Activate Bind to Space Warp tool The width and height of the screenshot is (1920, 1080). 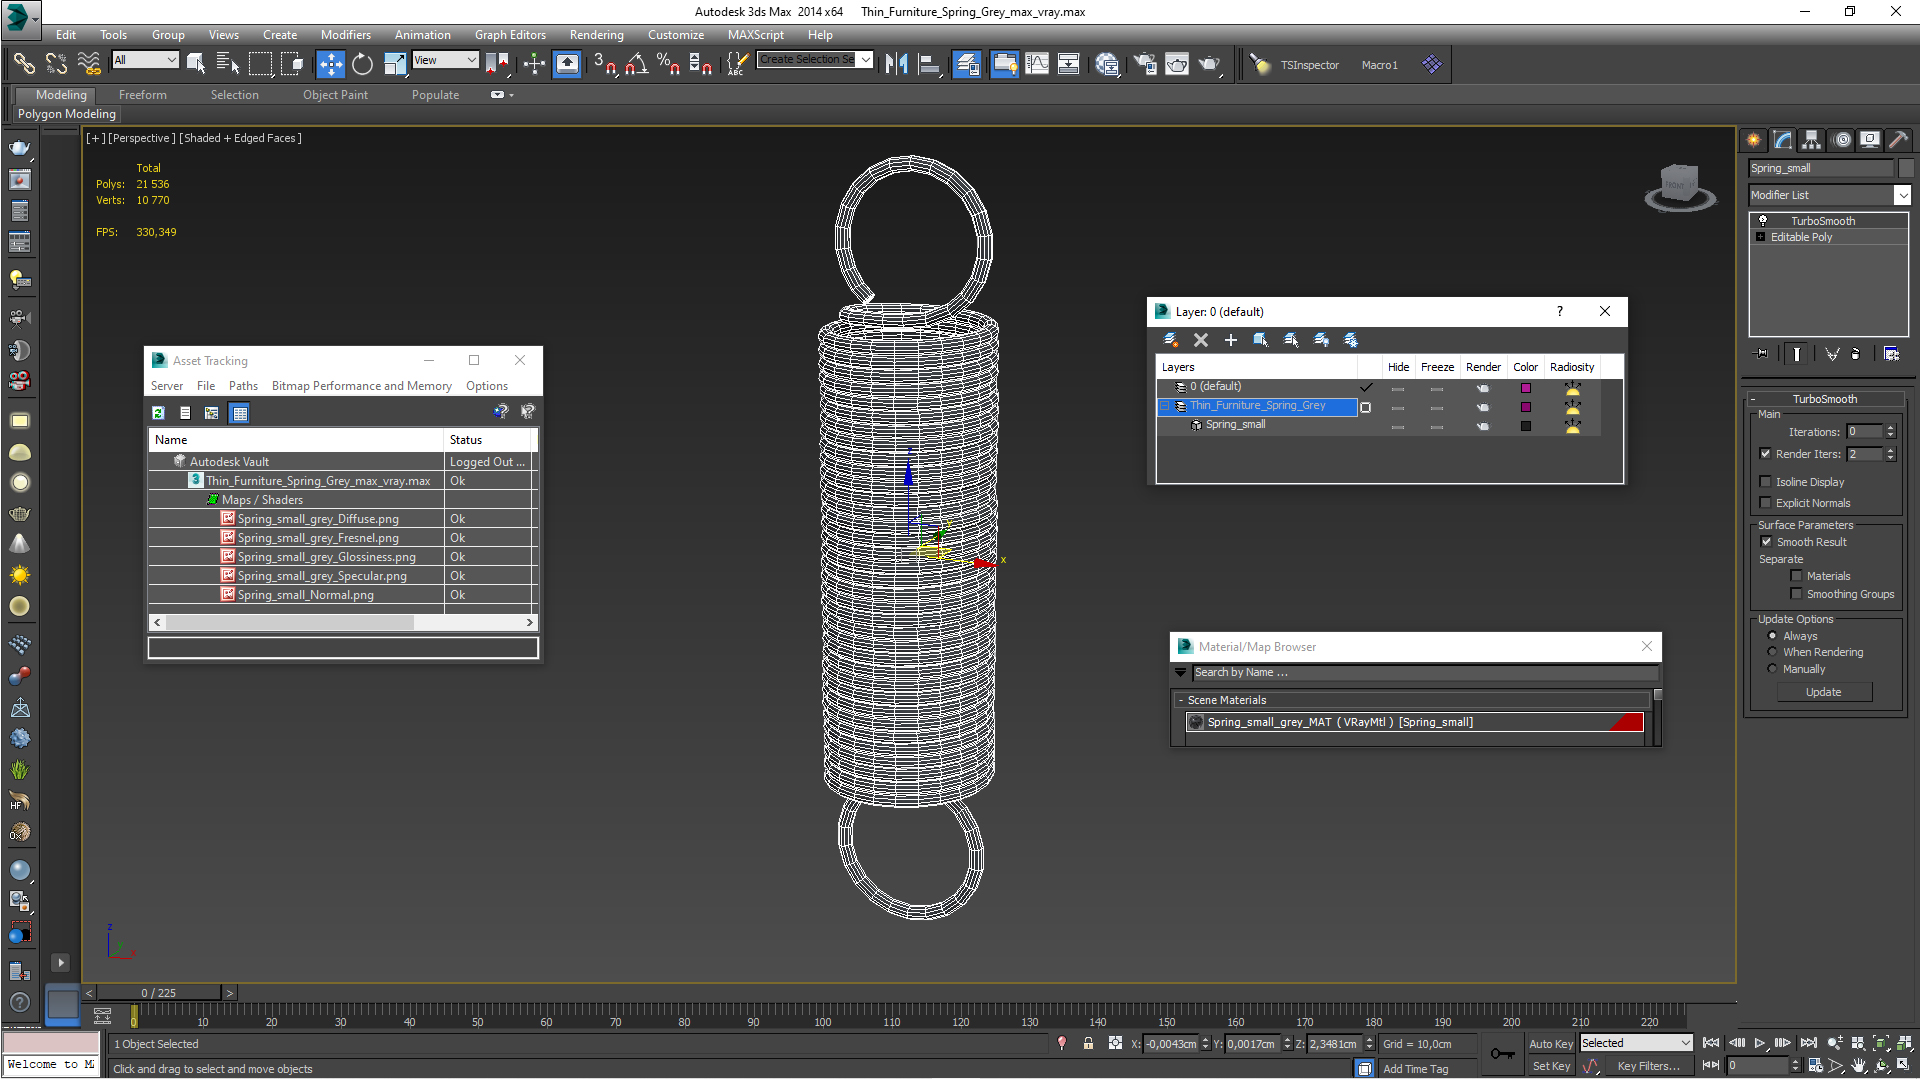(x=89, y=64)
